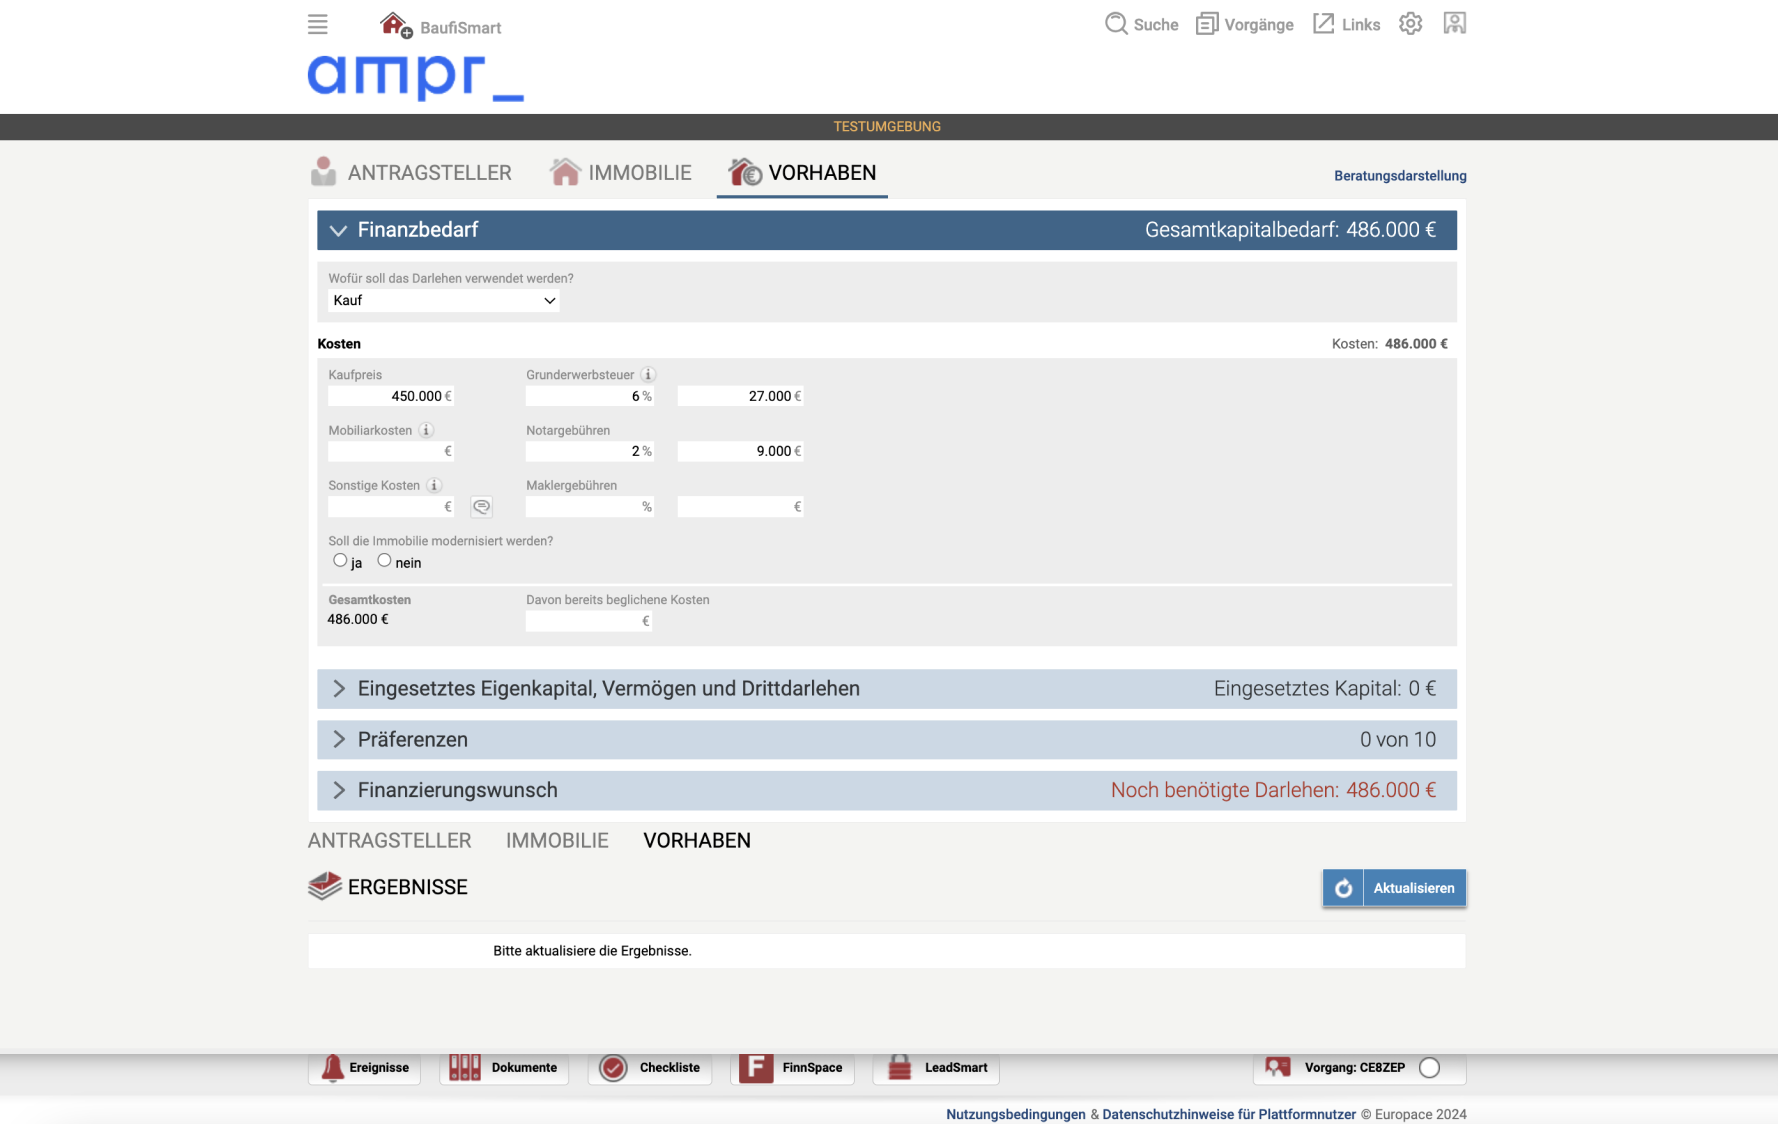Select the 'nein' modernization radio button
The image size is (1778, 1124).
384,561
